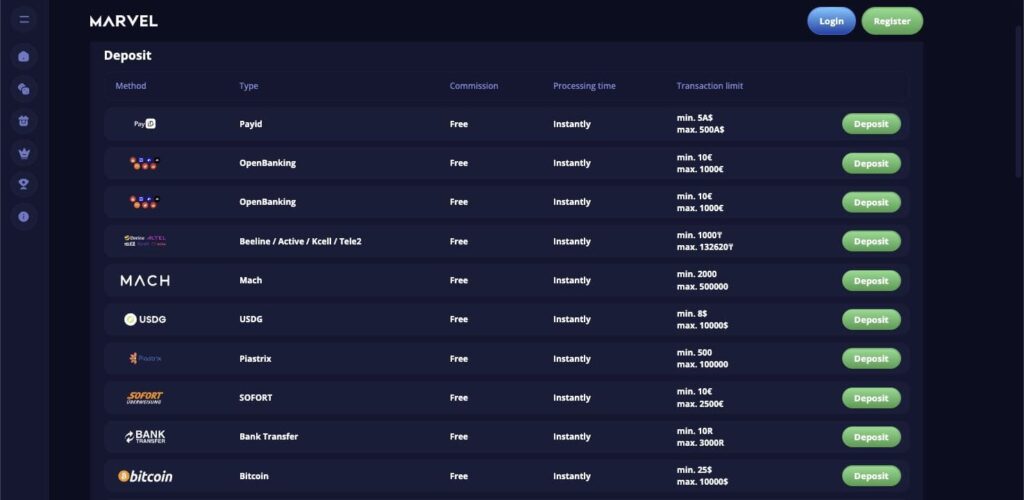Open the gift box bonuses icon

(24, 121)
